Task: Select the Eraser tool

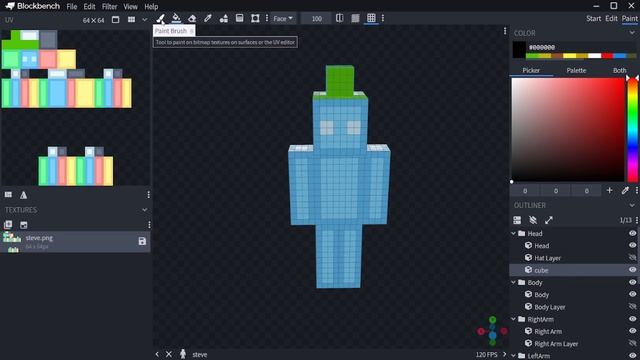Action: [192, 18]
